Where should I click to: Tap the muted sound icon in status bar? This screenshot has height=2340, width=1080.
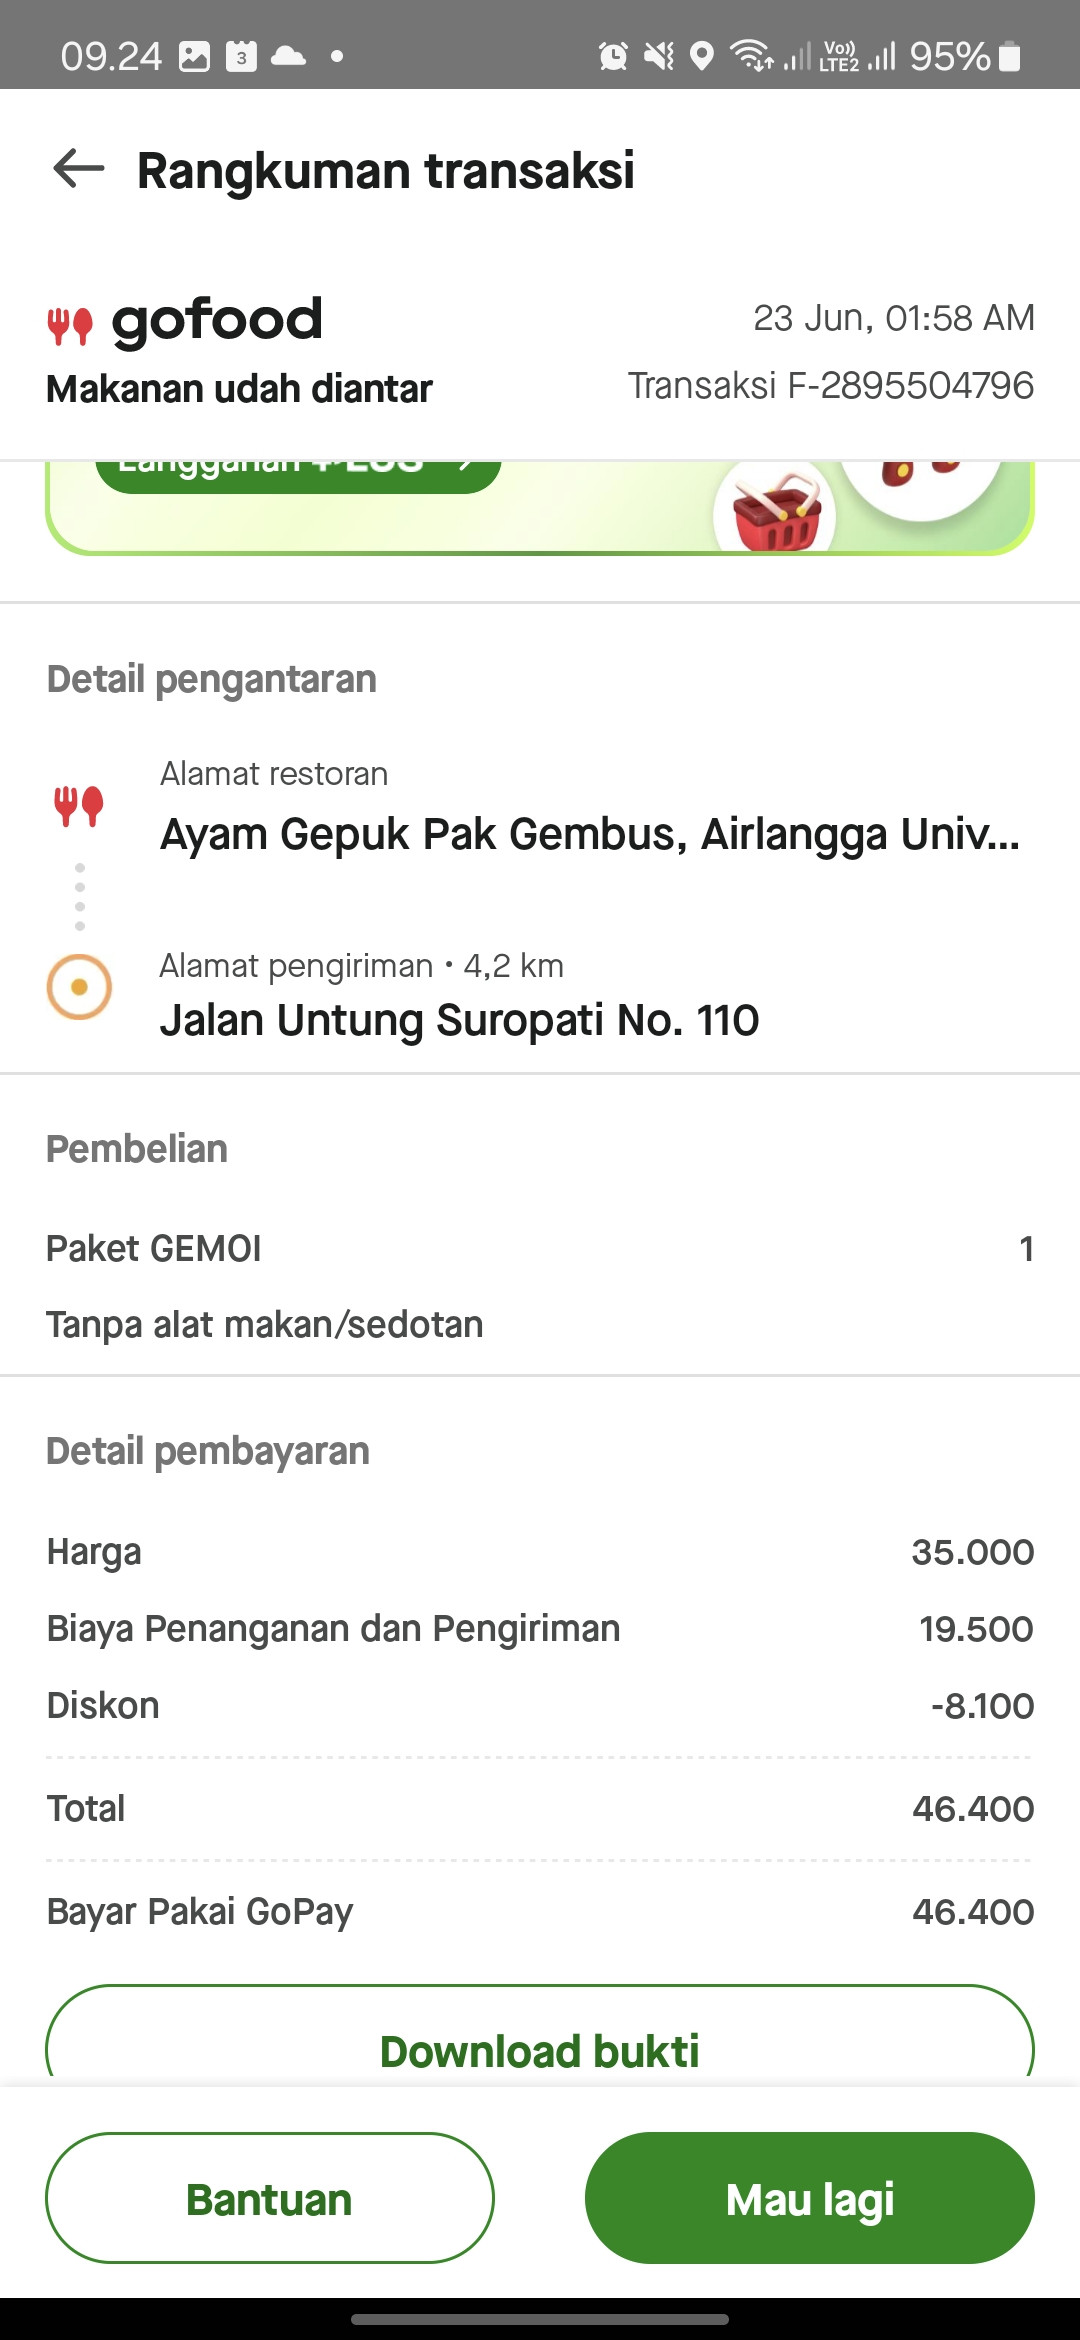659,56
